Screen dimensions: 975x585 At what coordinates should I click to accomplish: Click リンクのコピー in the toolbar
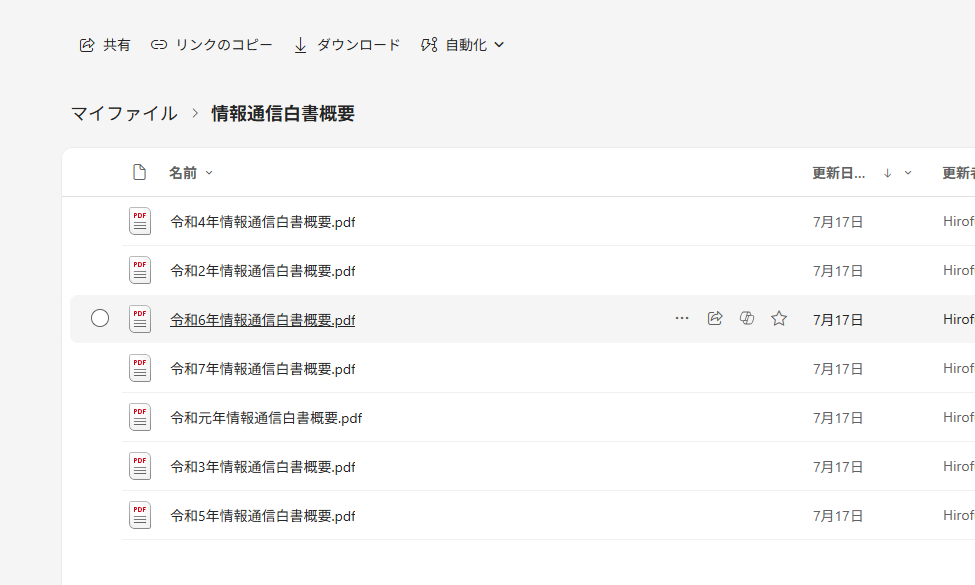pos(212,45)
